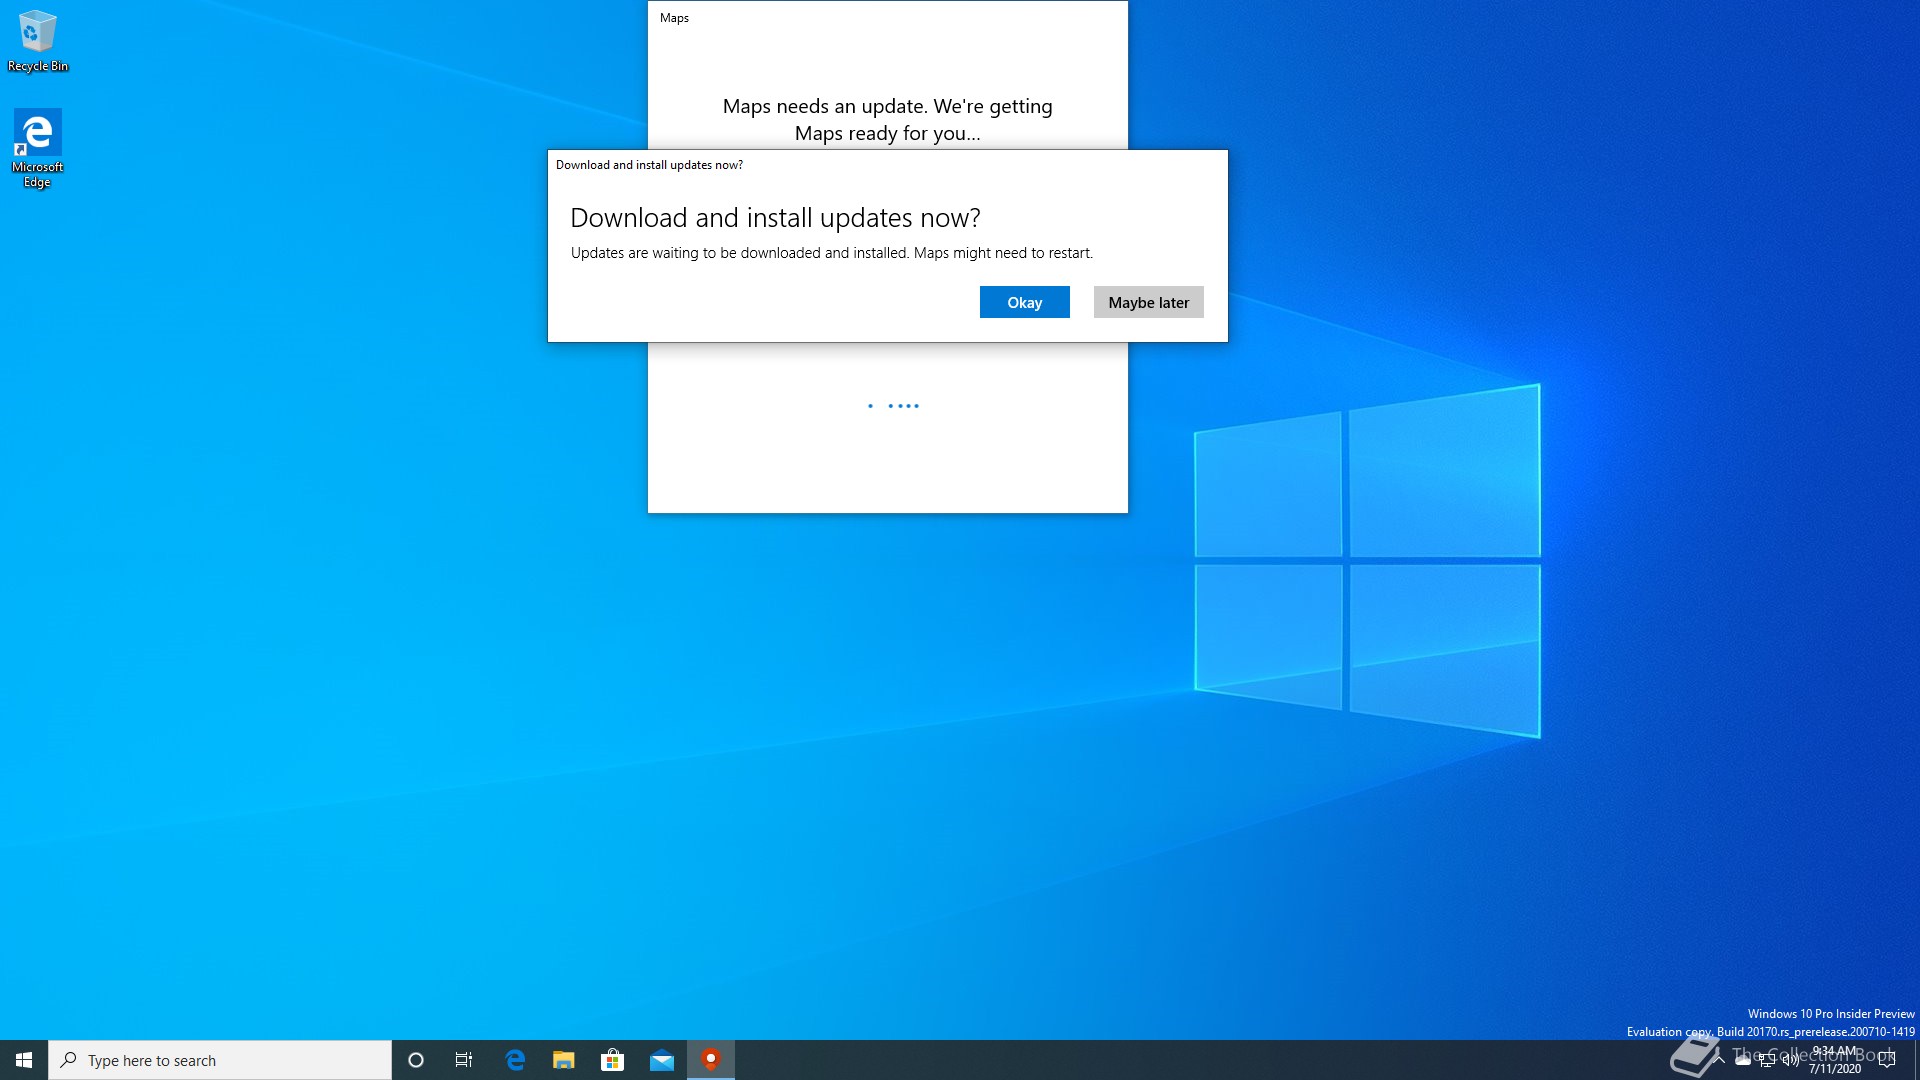
Task: Open Microsoft Store from the taskbar
Action: 613,1060
